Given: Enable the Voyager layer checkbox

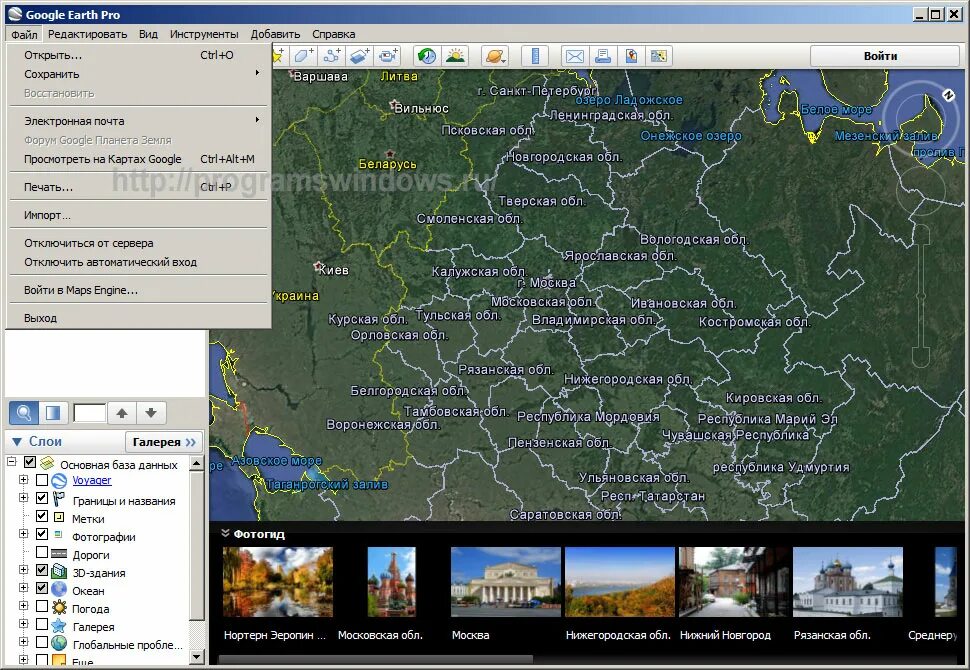Looking at the screenshot, I should [x=41, y=479].
